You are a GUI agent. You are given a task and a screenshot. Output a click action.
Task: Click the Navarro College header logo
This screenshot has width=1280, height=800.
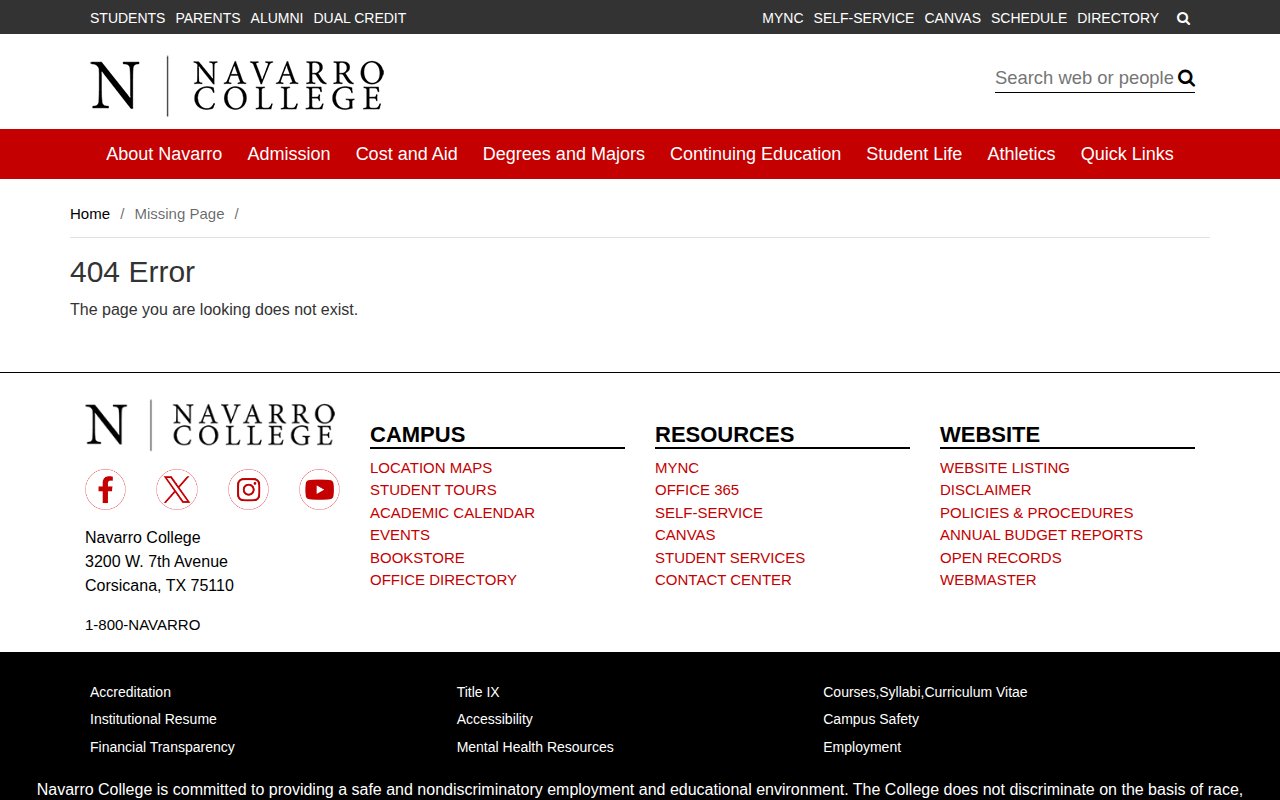click(x=237, y=85)
